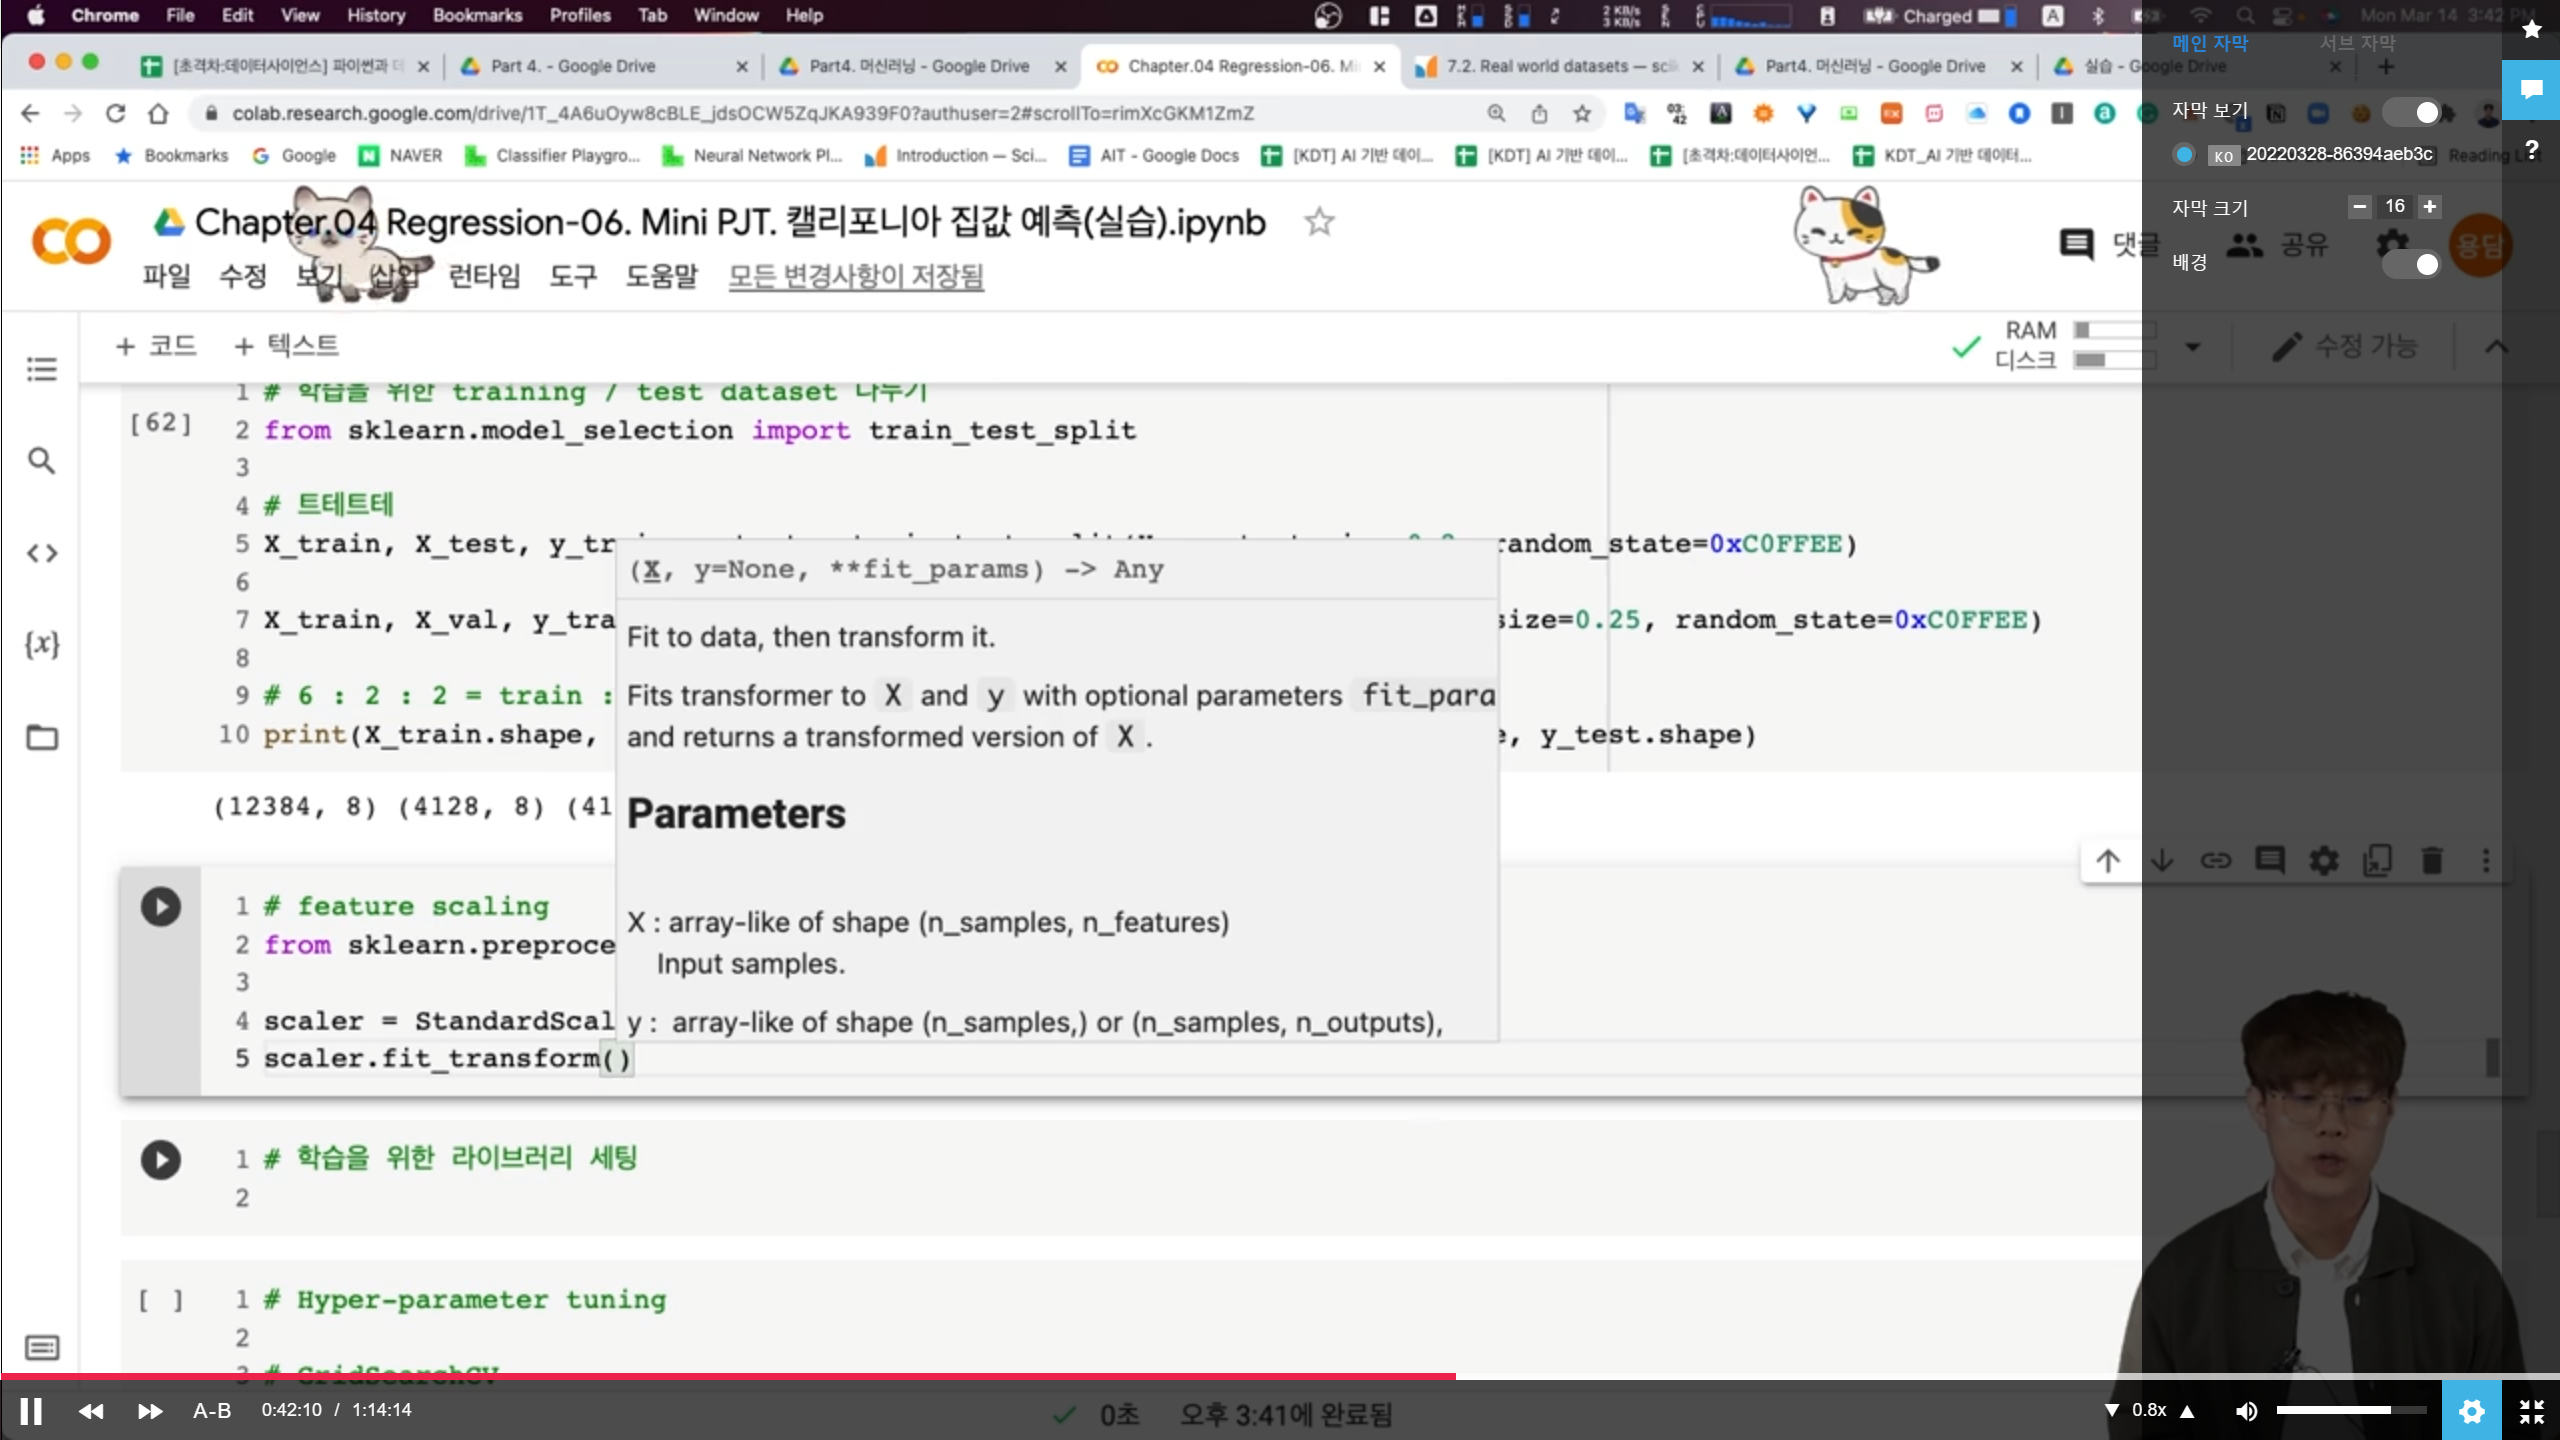Click the 모든 변경사항이 저장됨 link
This screenshot has height=1440, width=2560.
856,276
